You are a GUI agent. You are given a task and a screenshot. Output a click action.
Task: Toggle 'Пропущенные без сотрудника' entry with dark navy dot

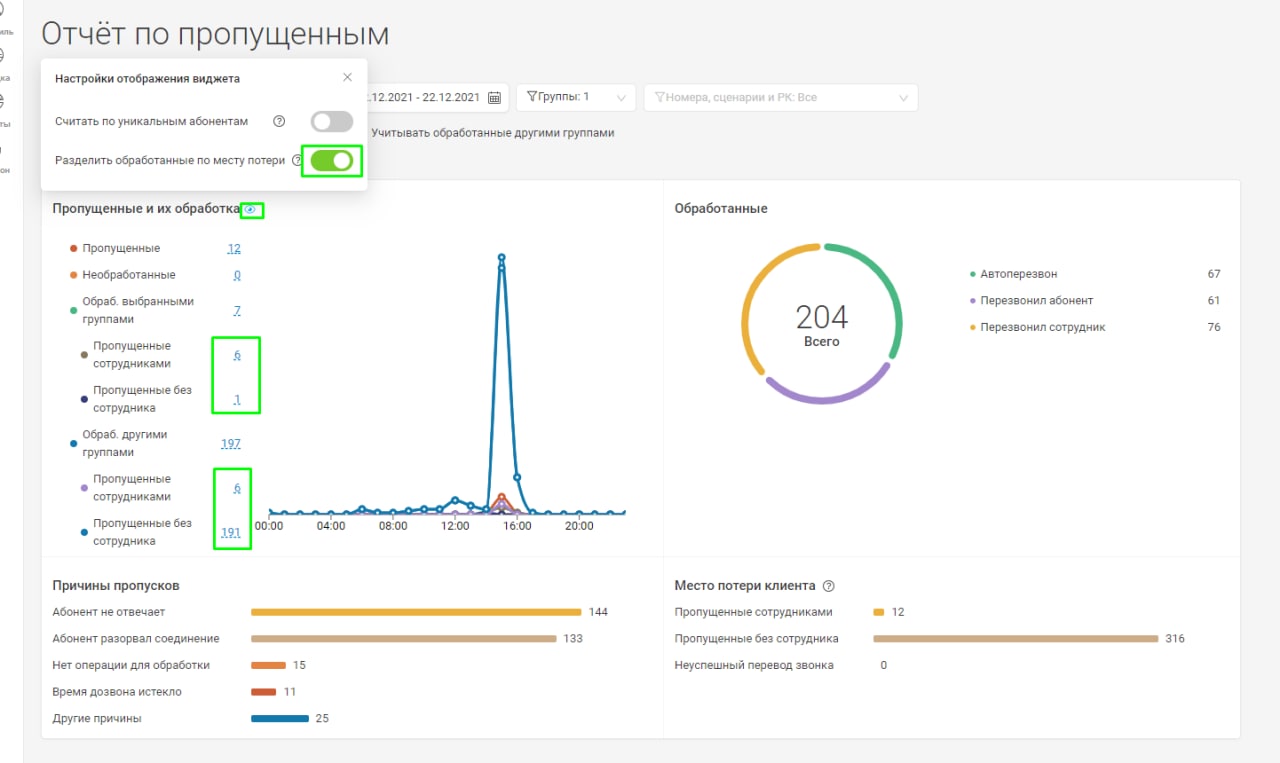(x=135, y=399)
